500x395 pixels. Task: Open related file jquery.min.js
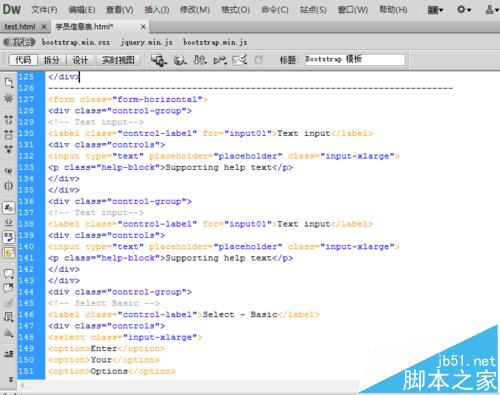coord(147,42)
